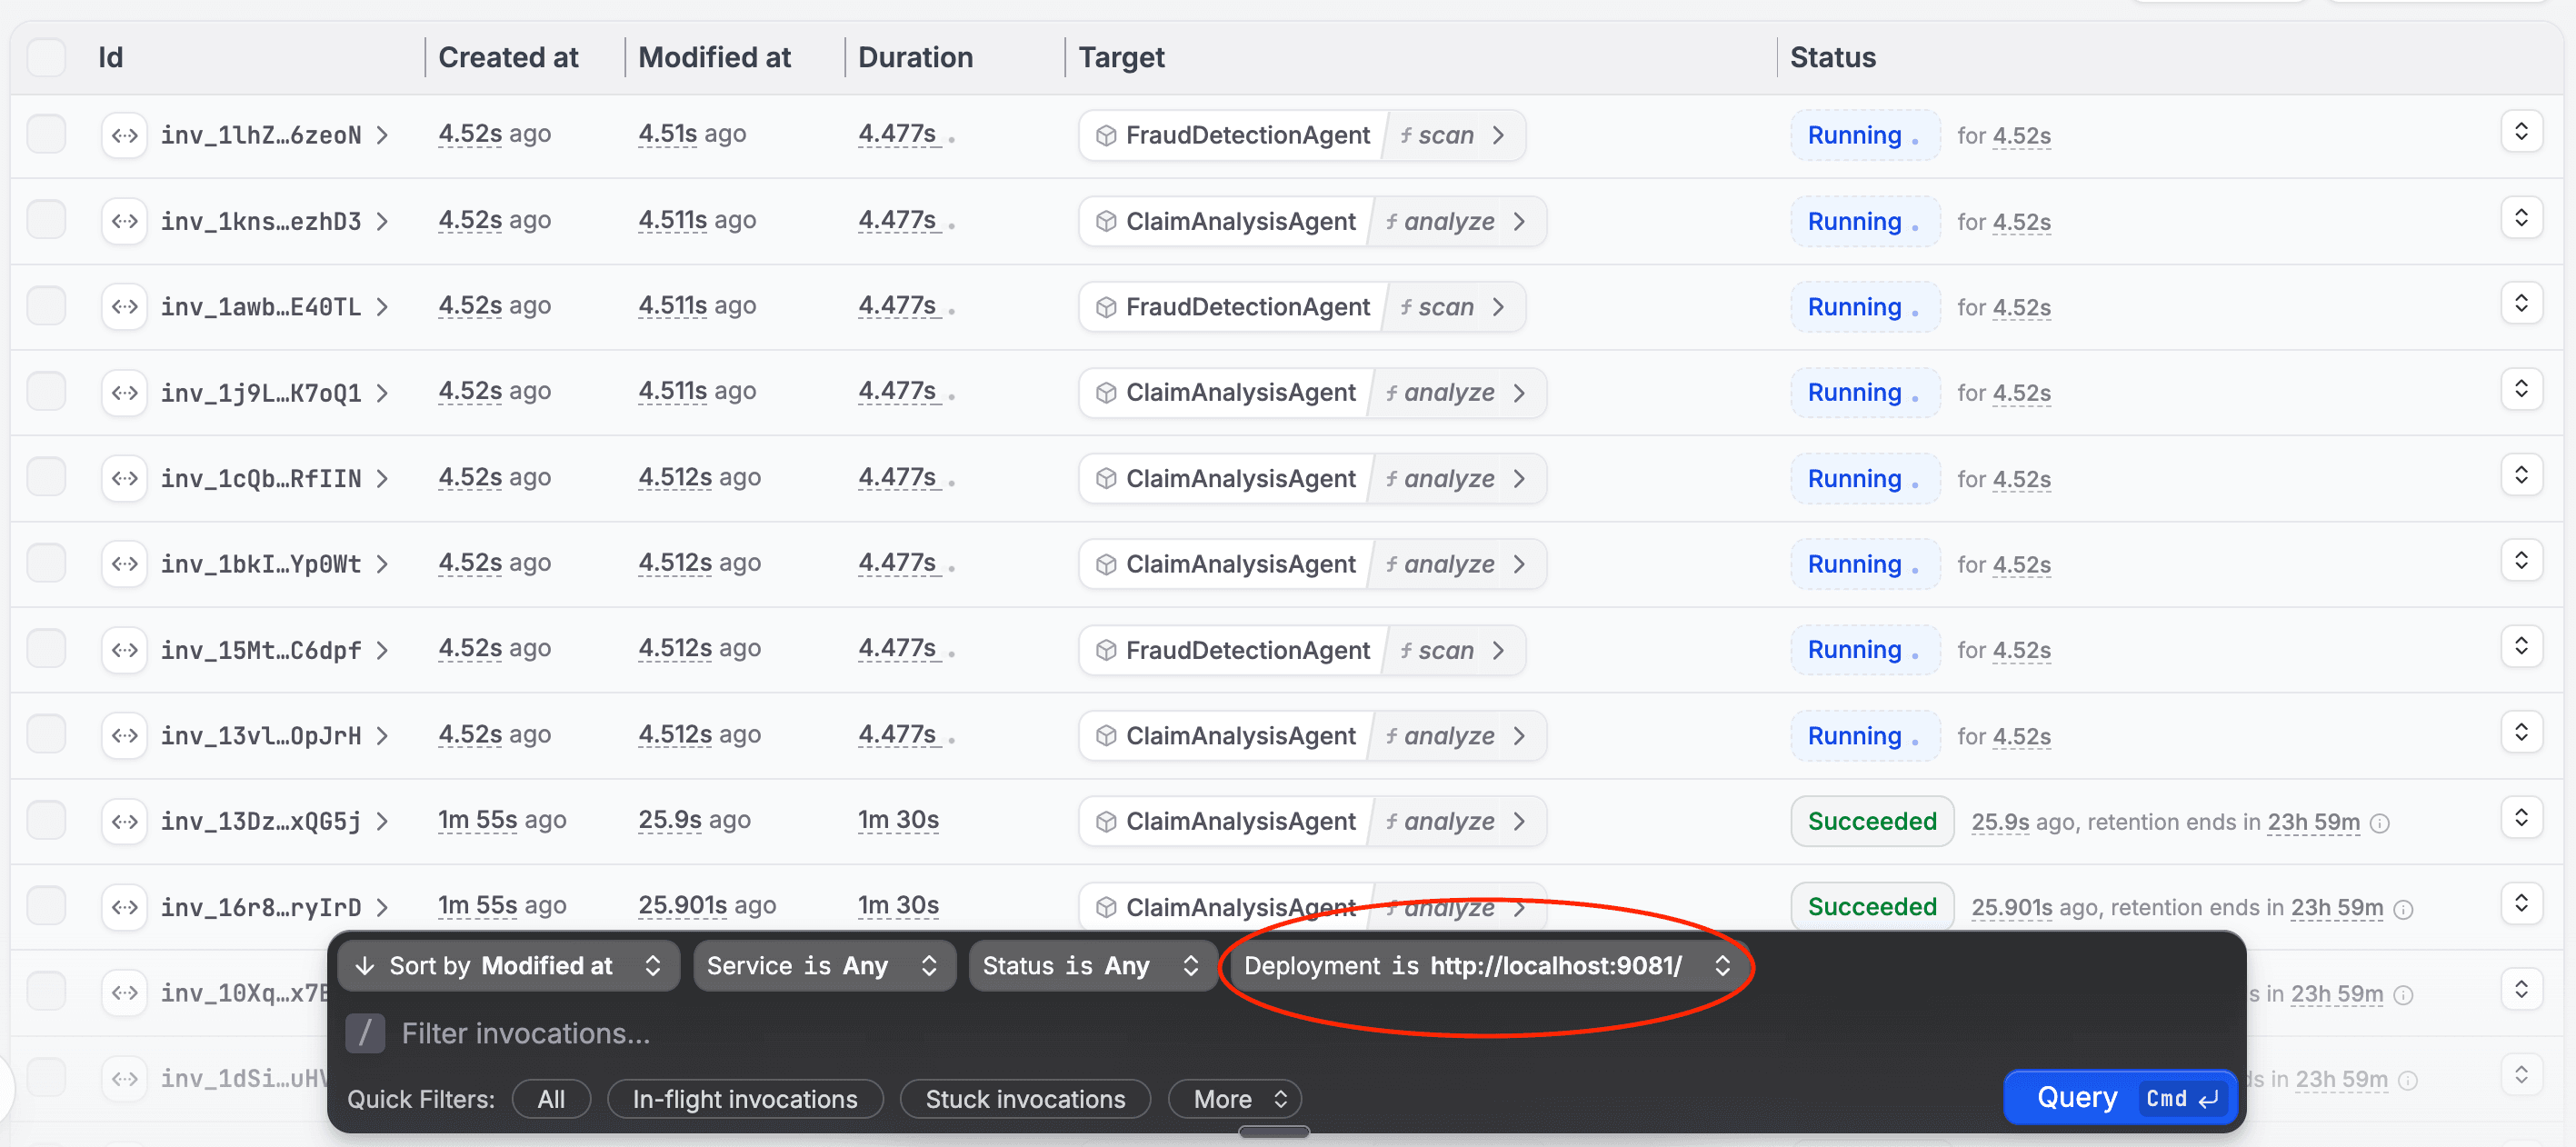Select the checkbox for inv_1kns…ezhD3

(x=46, y=220)
